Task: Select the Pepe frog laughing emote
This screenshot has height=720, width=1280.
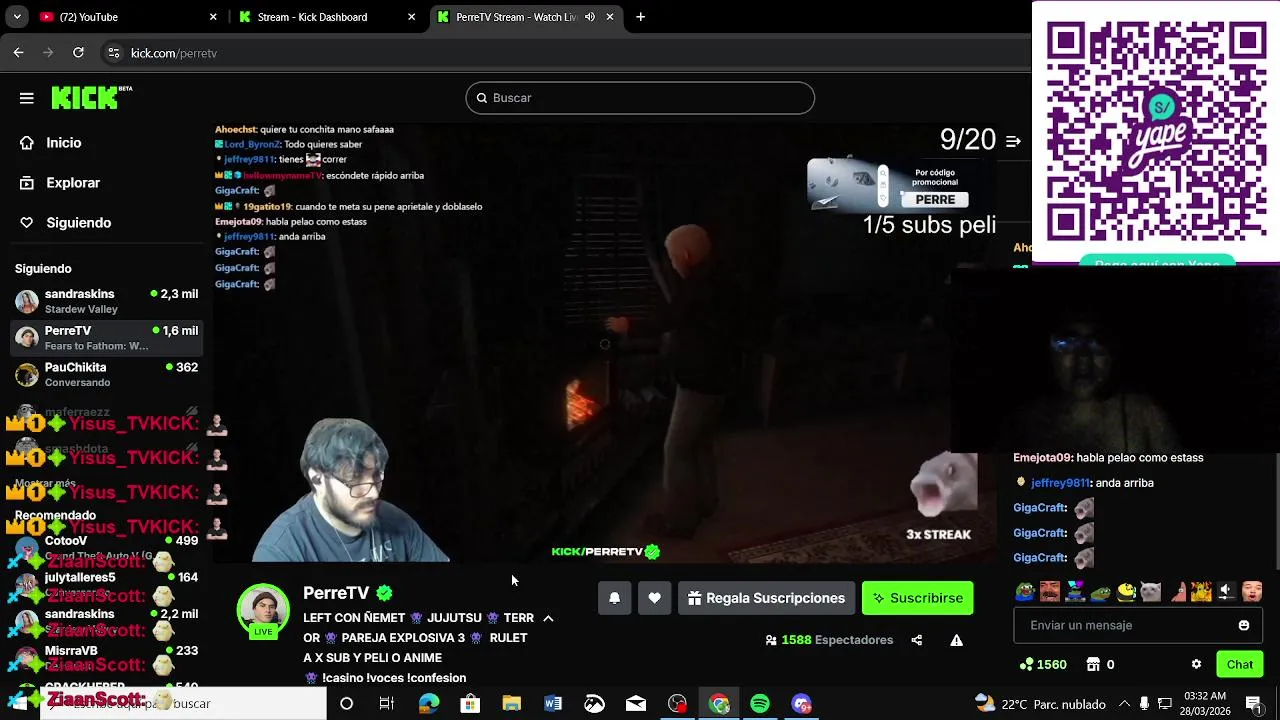Action: 1025,592
